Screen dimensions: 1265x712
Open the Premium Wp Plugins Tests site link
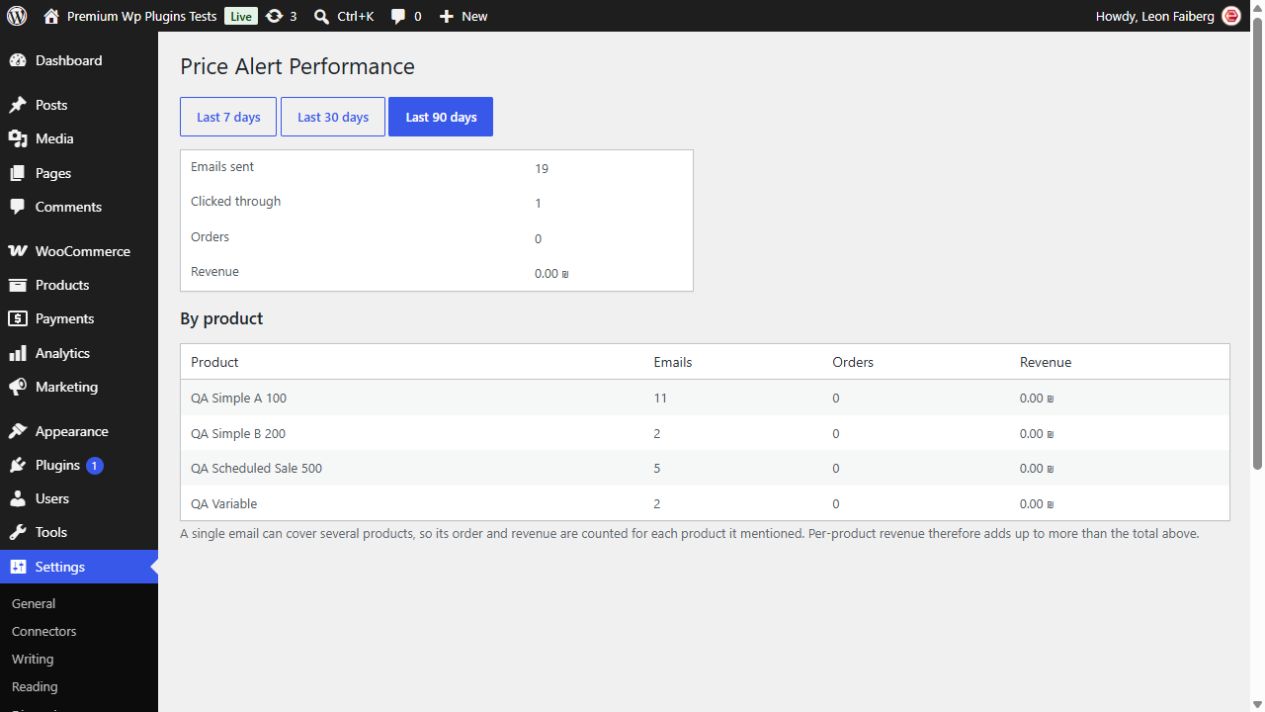[141, 16]
